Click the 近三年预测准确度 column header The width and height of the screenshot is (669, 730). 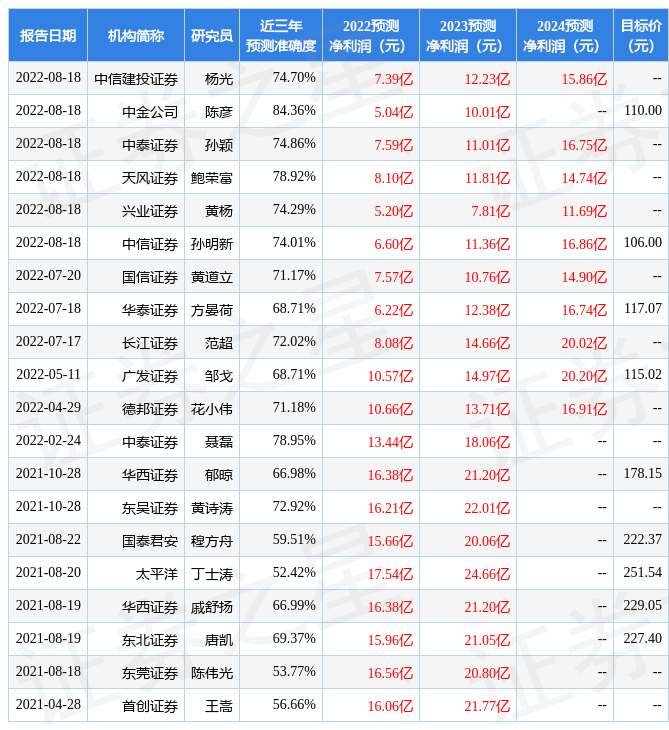(281, 35)
